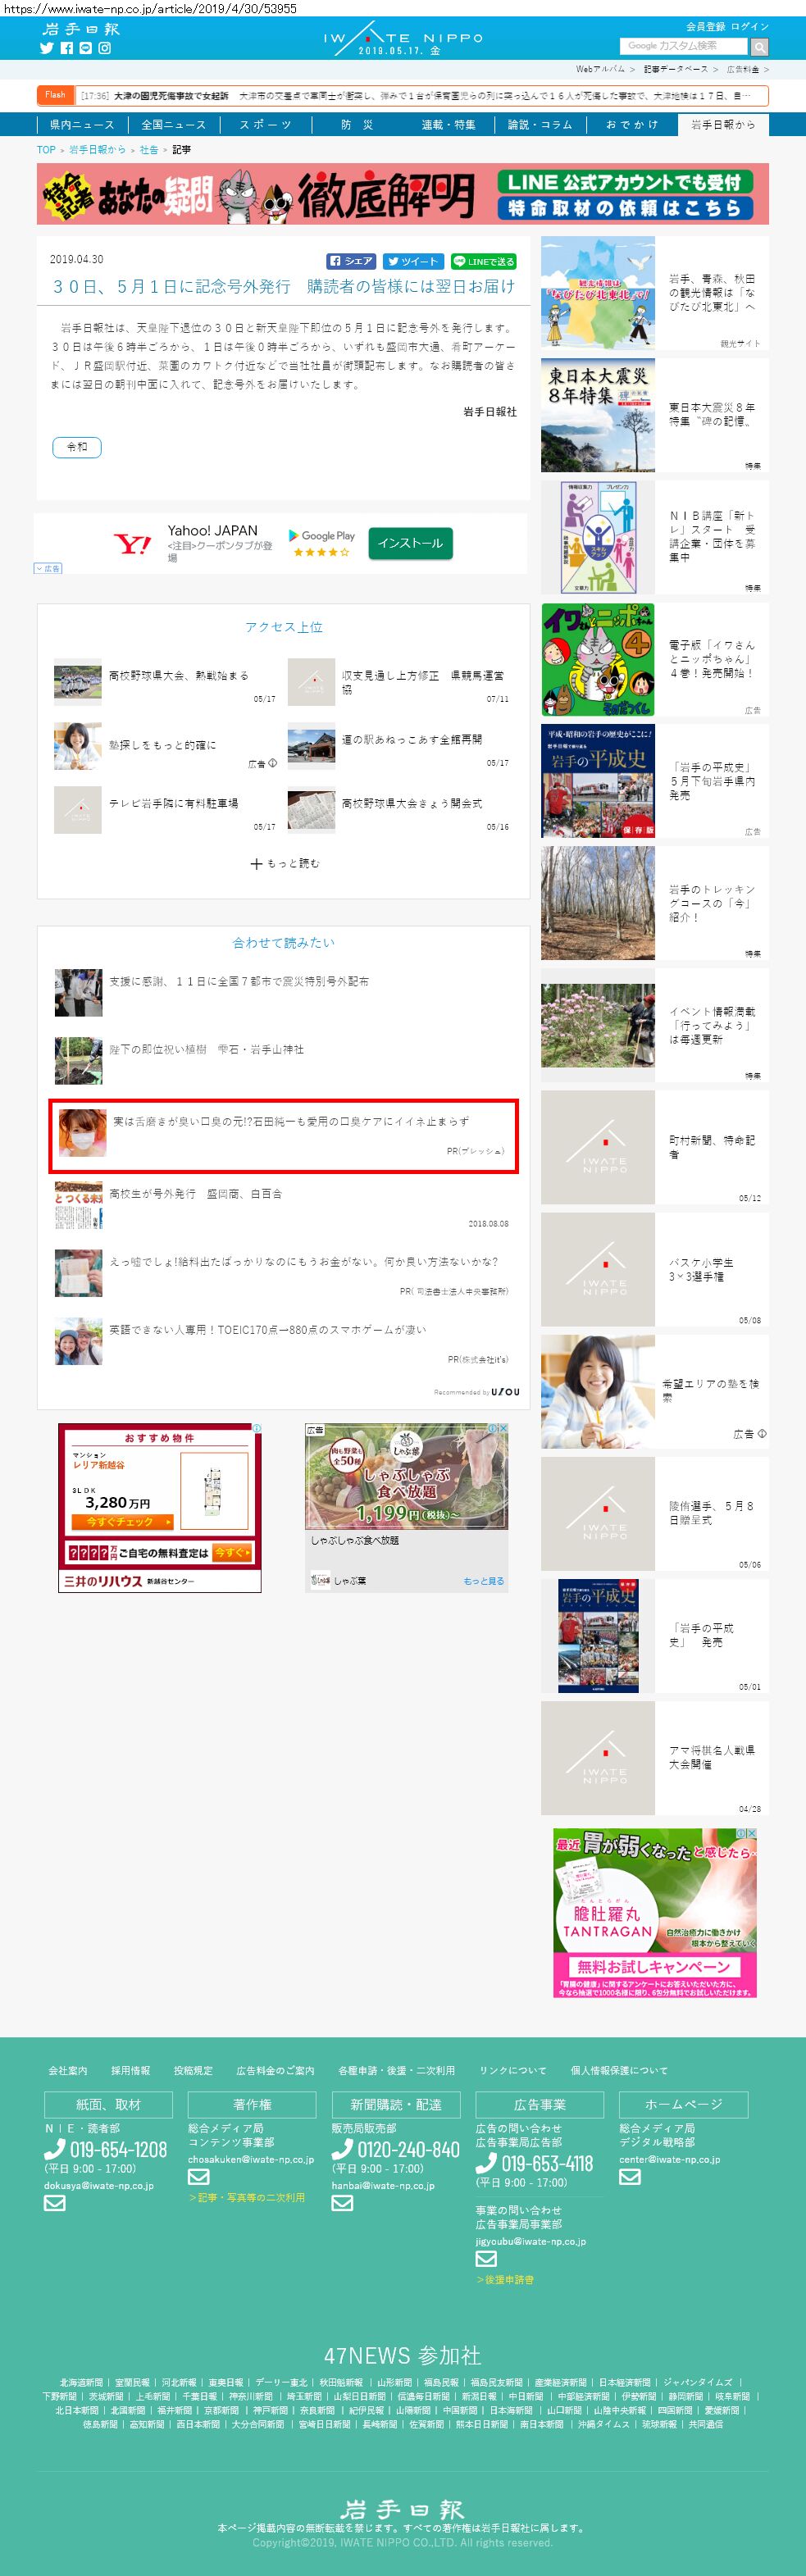
Task: Select おでかけ menu item
Action: [x=632, y=125]
